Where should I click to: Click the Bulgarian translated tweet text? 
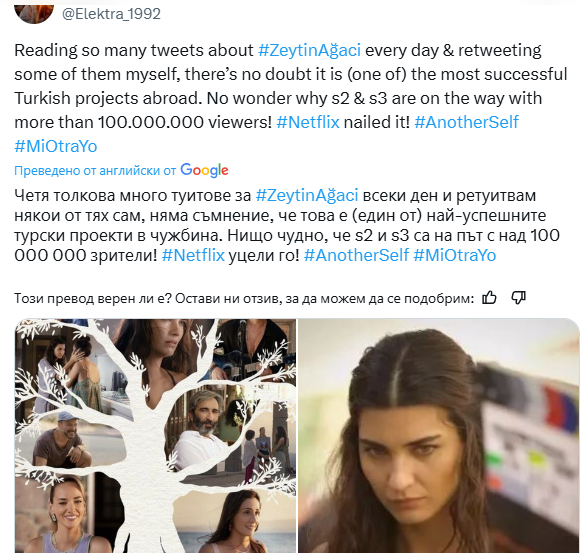pyautogui.click(x=287, y=225)
